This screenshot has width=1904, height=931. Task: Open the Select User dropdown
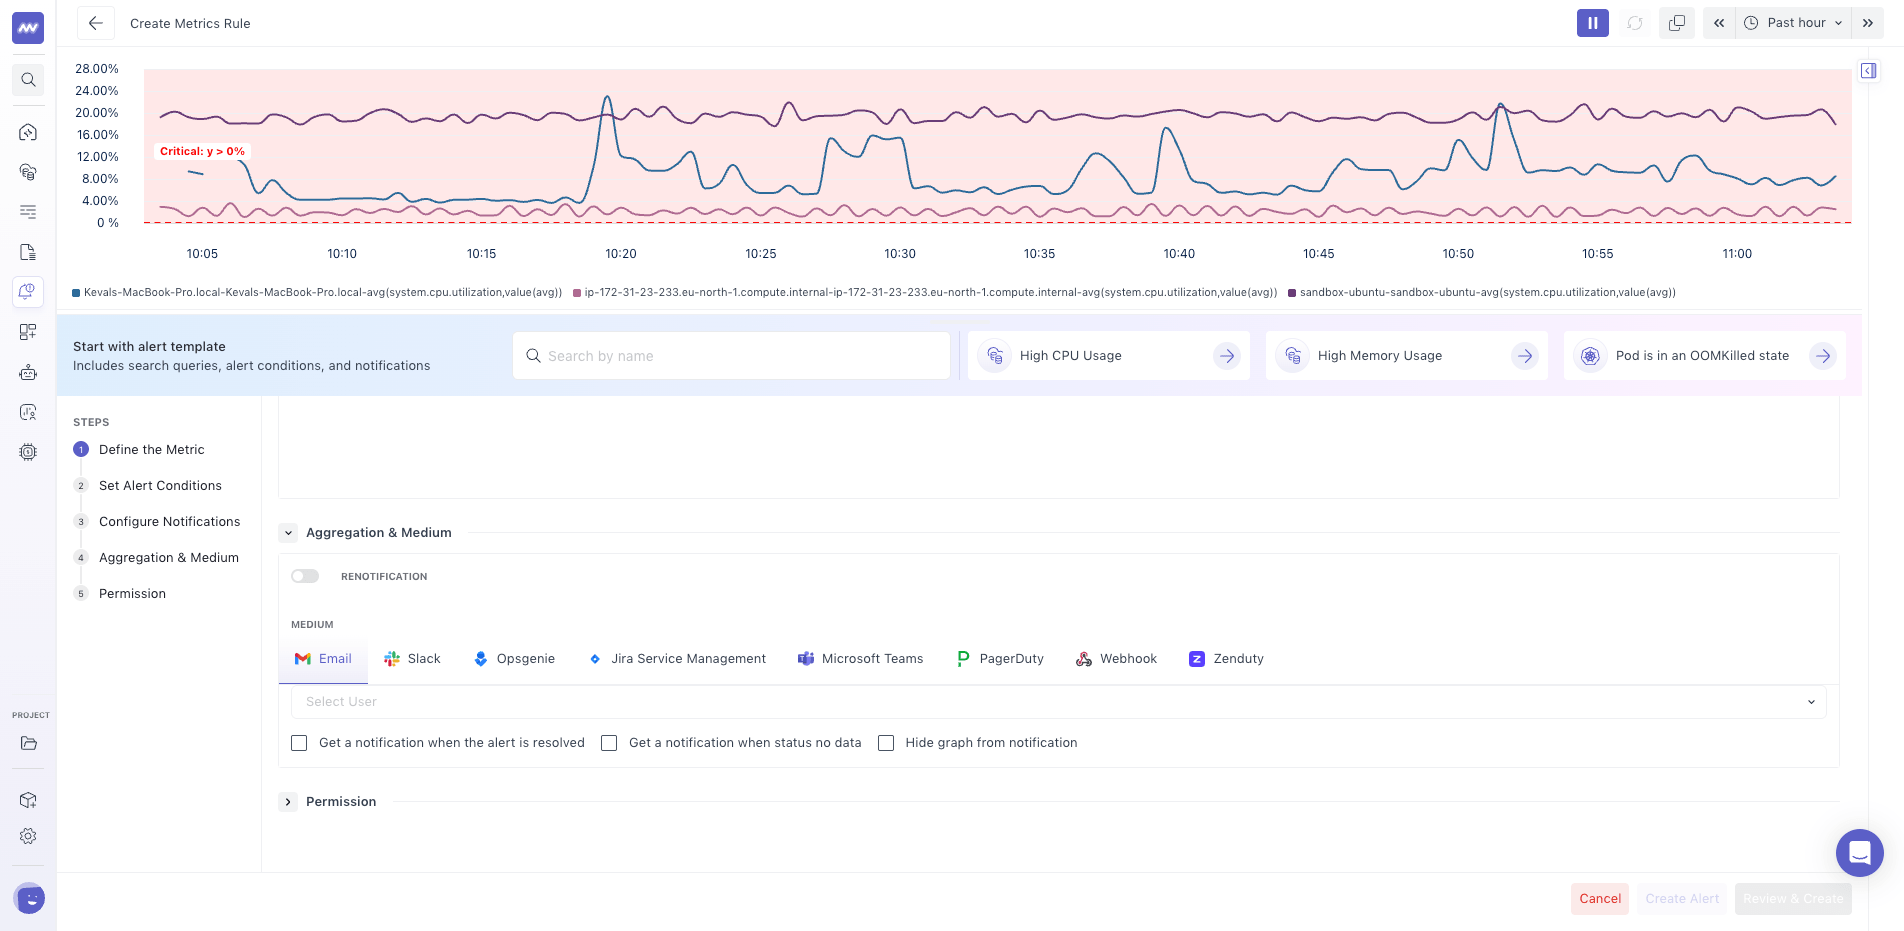[x=1058, y=702]
